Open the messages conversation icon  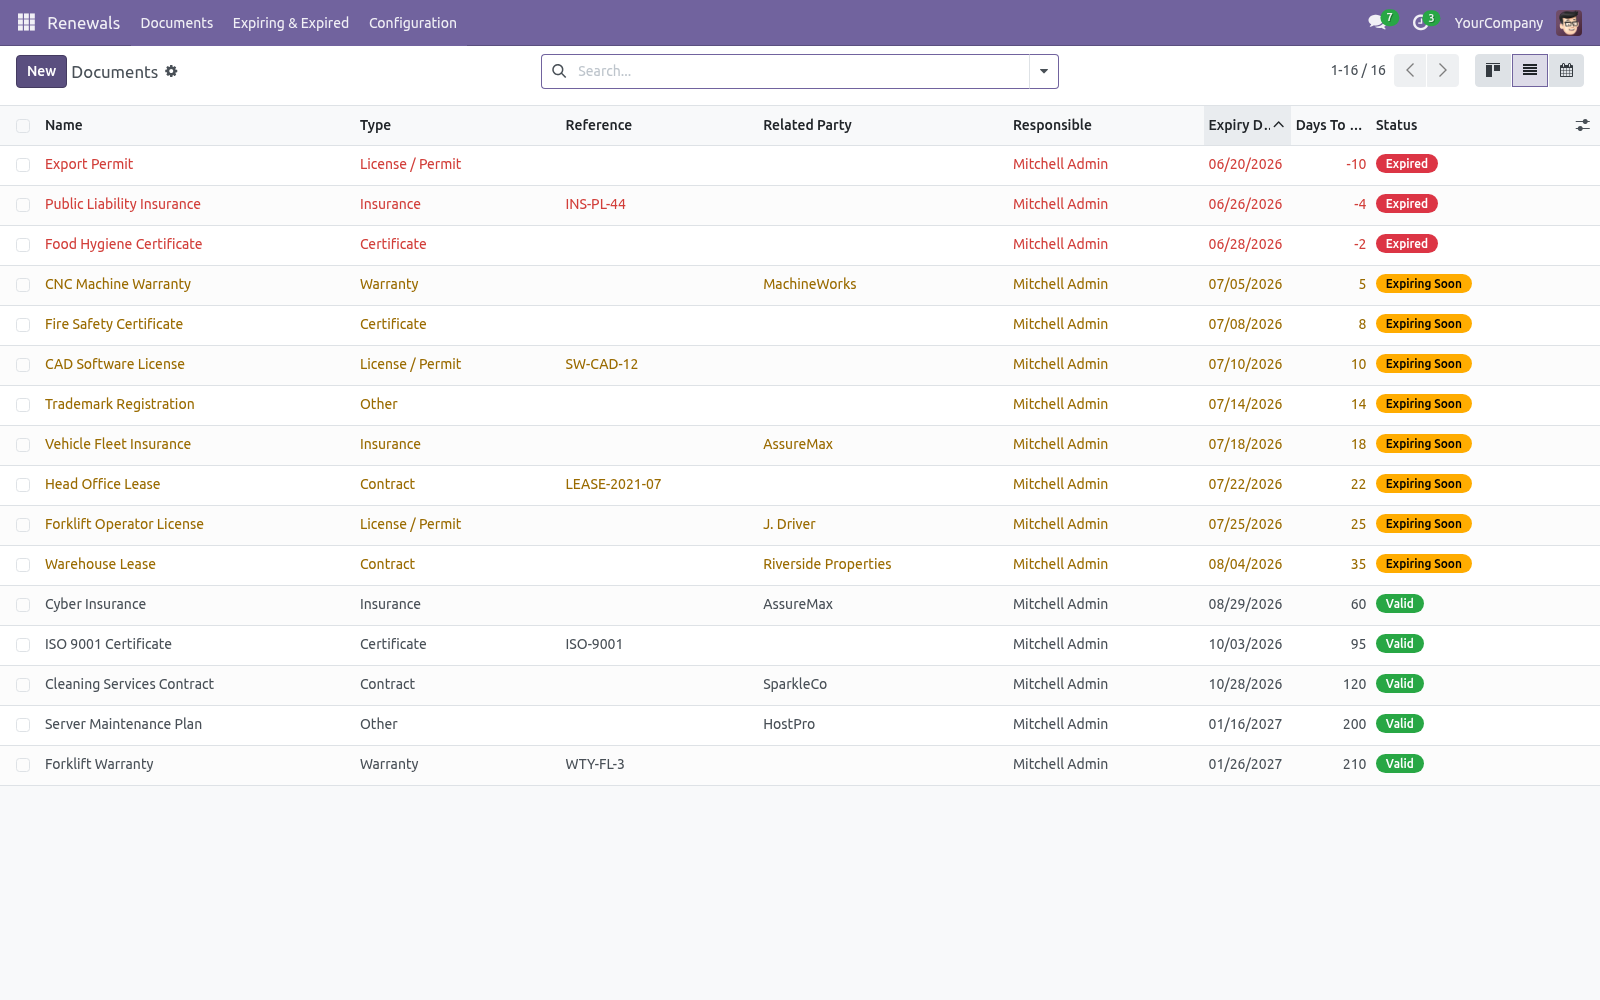(x=1377, y=22)
